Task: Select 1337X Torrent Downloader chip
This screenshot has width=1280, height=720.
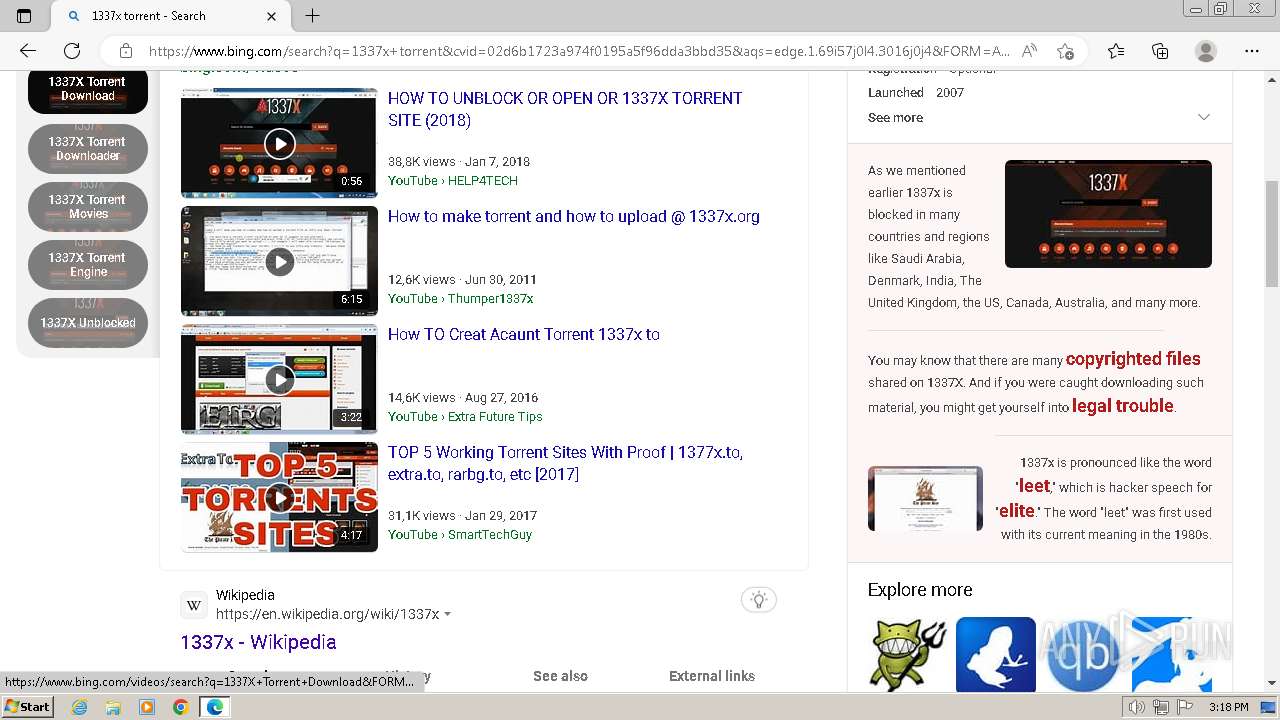Action: (x=88, y=148)
